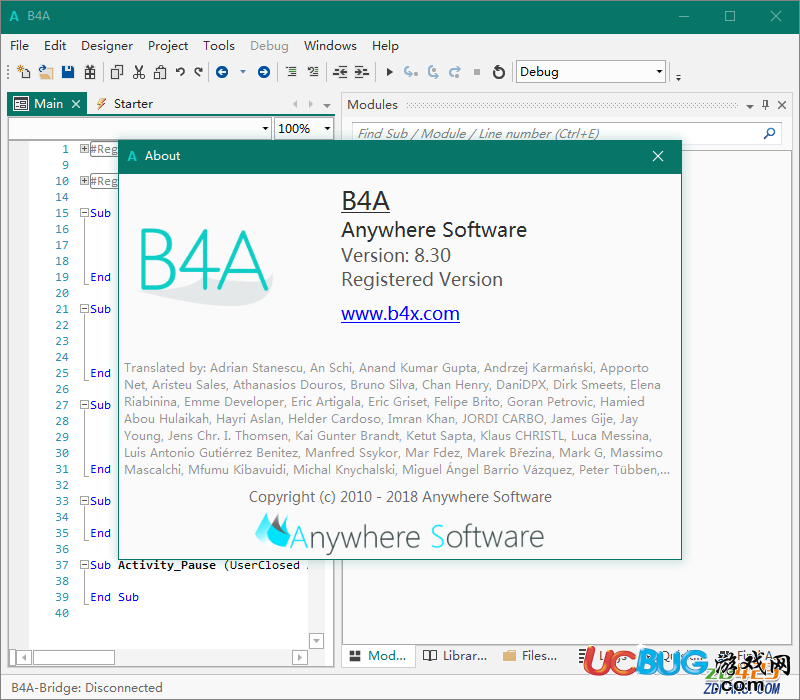The image size is (800, 700).
Task: Click the Copy toolbar icon
Action: coord(117,72)
